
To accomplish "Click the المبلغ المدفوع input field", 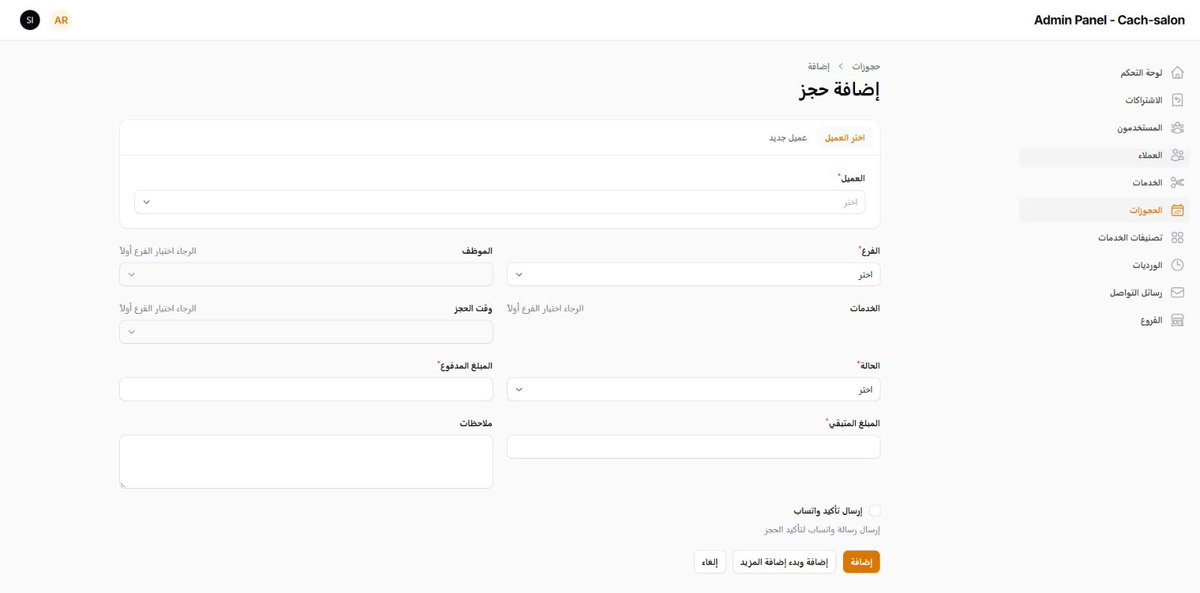I will (306, 389).
